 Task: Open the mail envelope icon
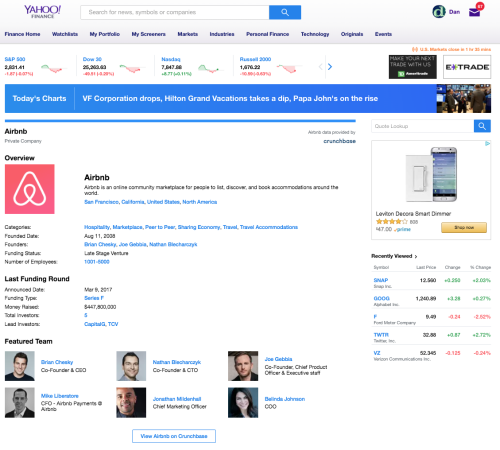click(x=474, y=12)
